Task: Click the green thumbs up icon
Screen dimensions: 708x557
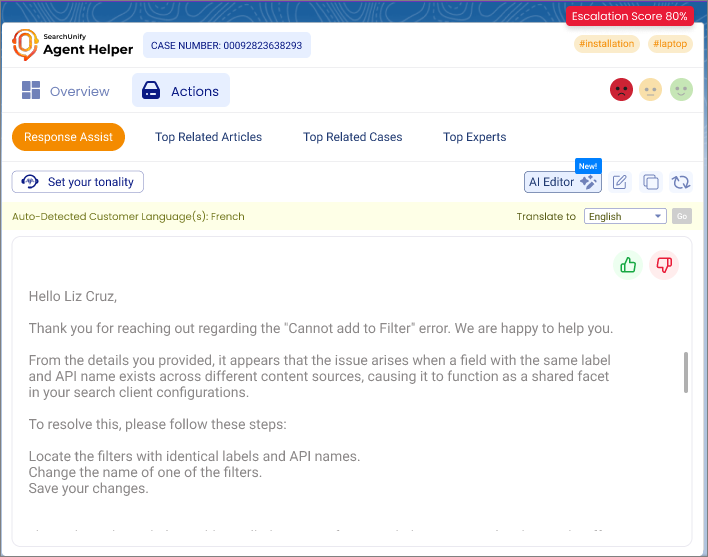Action: 628,265
